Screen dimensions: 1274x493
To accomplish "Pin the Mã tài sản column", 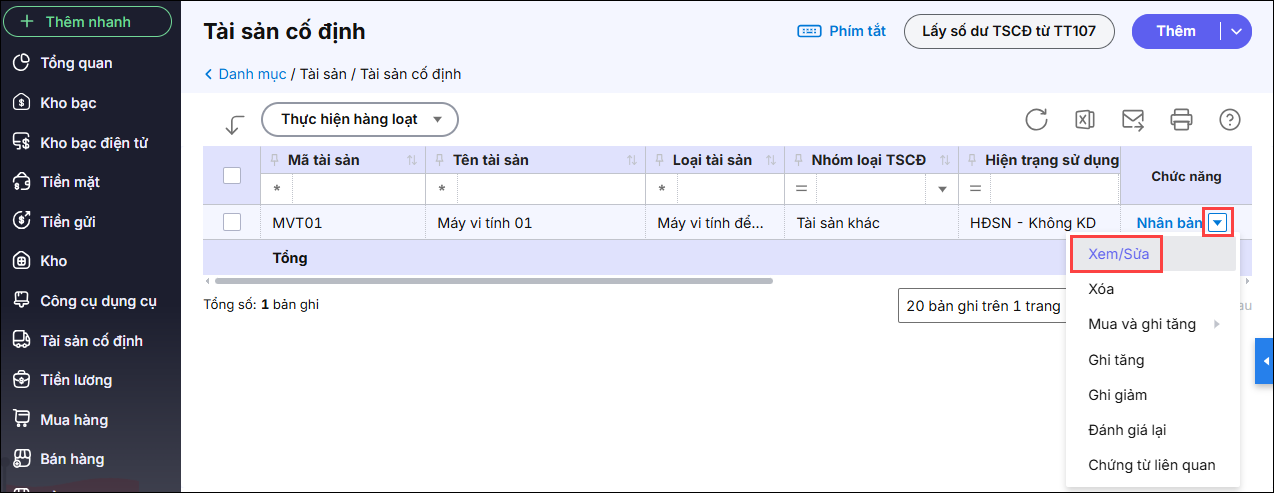I will 274,161.
